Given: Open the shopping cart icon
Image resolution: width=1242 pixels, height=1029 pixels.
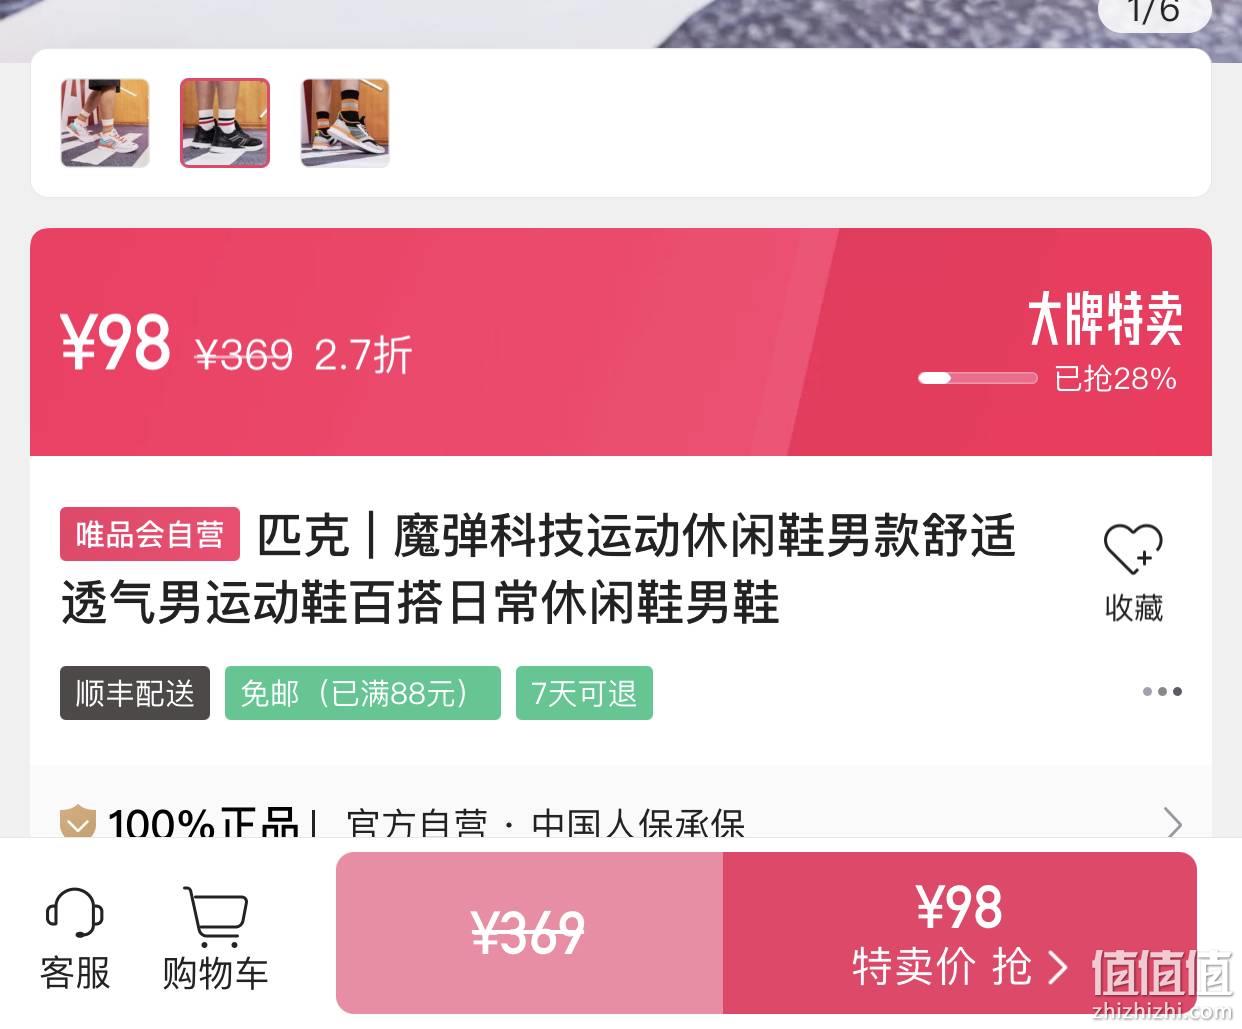Looking at the screenshot, I should [x=215, y=916].
